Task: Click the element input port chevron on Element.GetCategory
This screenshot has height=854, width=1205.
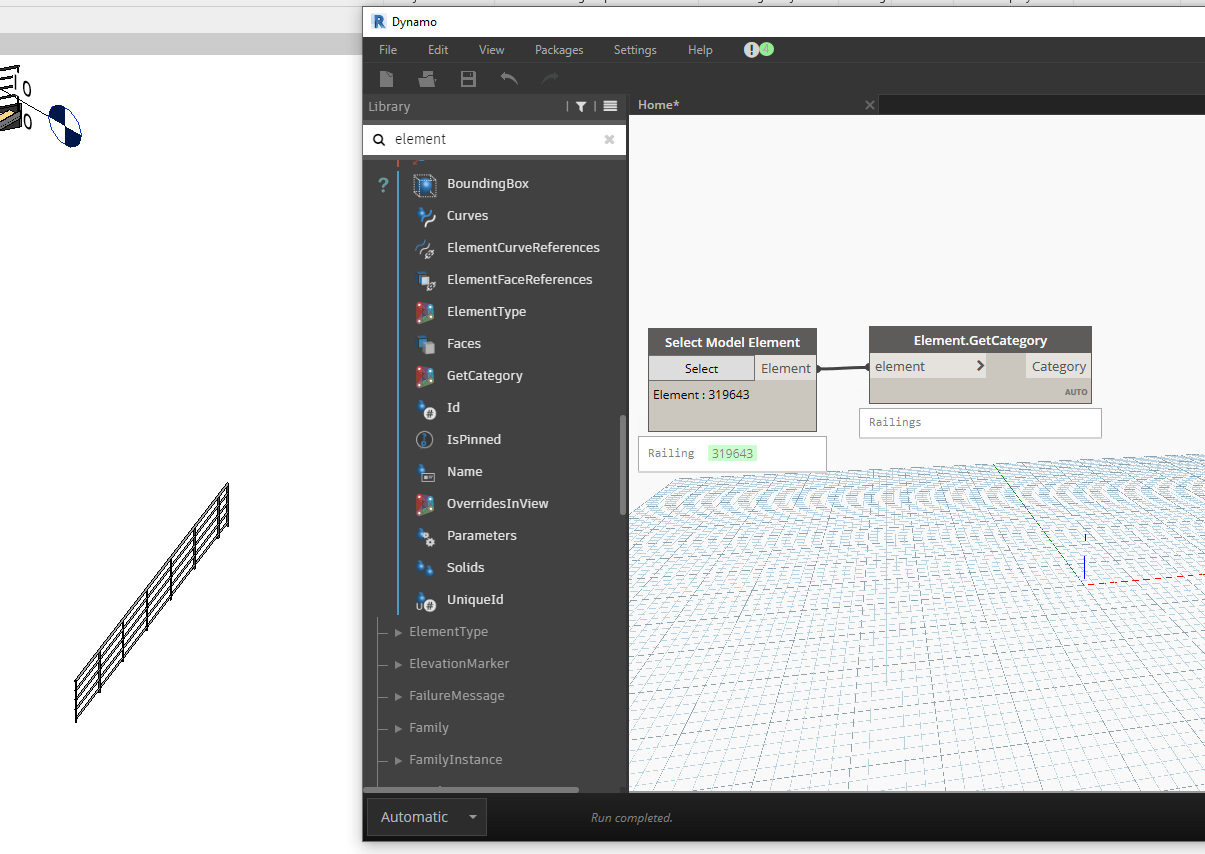Action: pos(980,366)
